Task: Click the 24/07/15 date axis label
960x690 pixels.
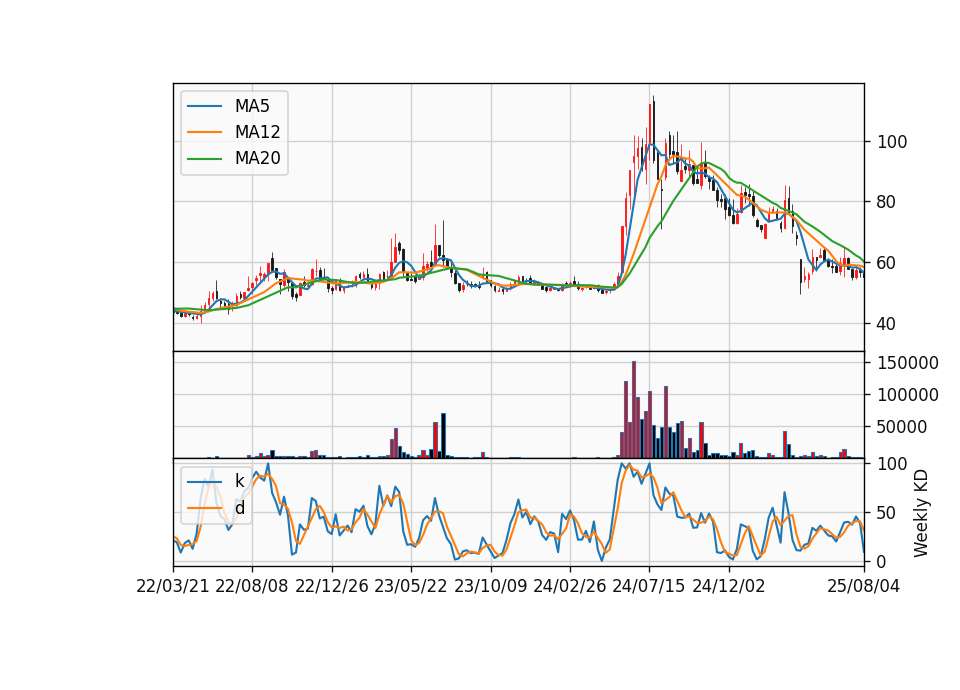Action: pos(649,586)
